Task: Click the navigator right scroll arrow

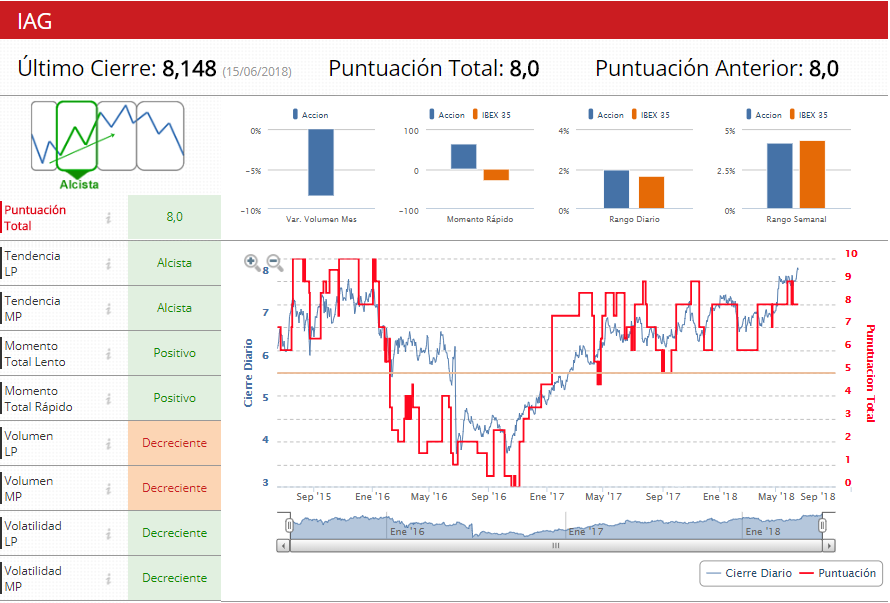Action: click(x=829, y=546)
